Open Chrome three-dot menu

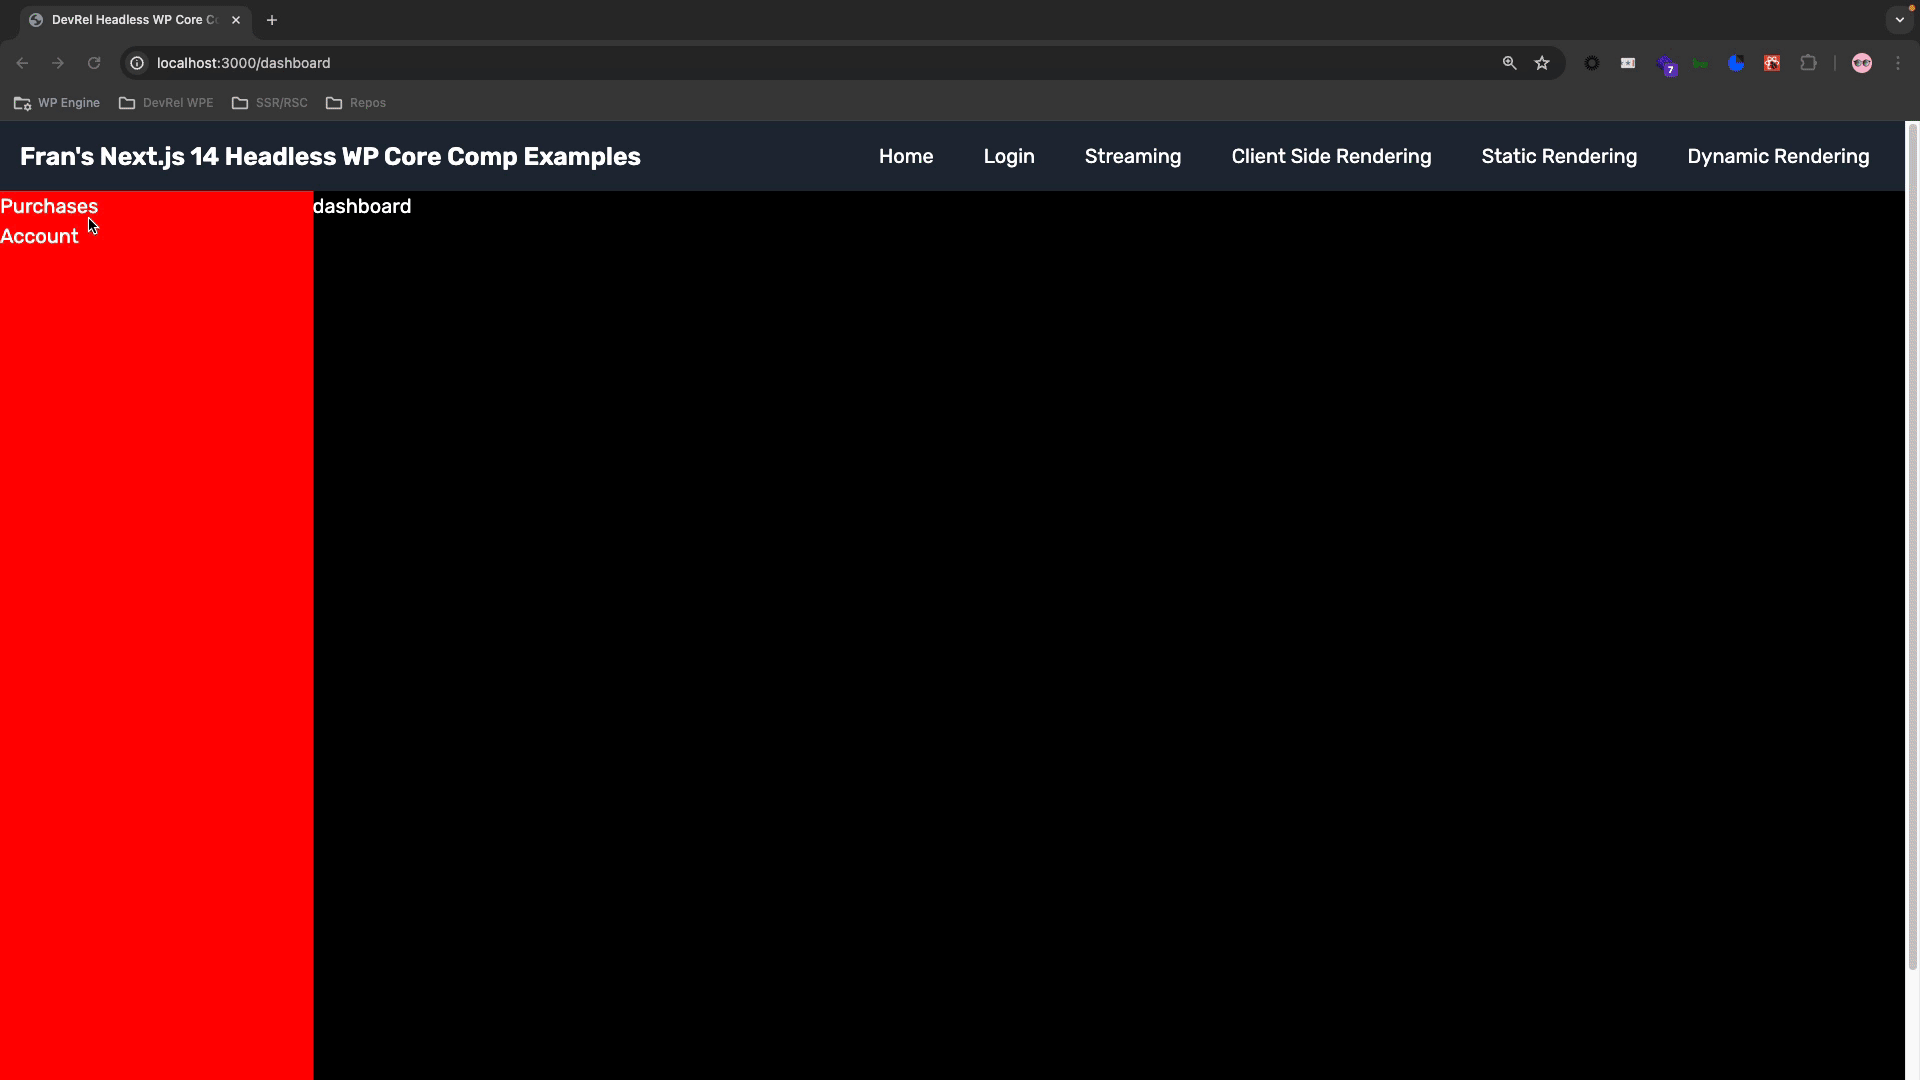(1898, 63)
